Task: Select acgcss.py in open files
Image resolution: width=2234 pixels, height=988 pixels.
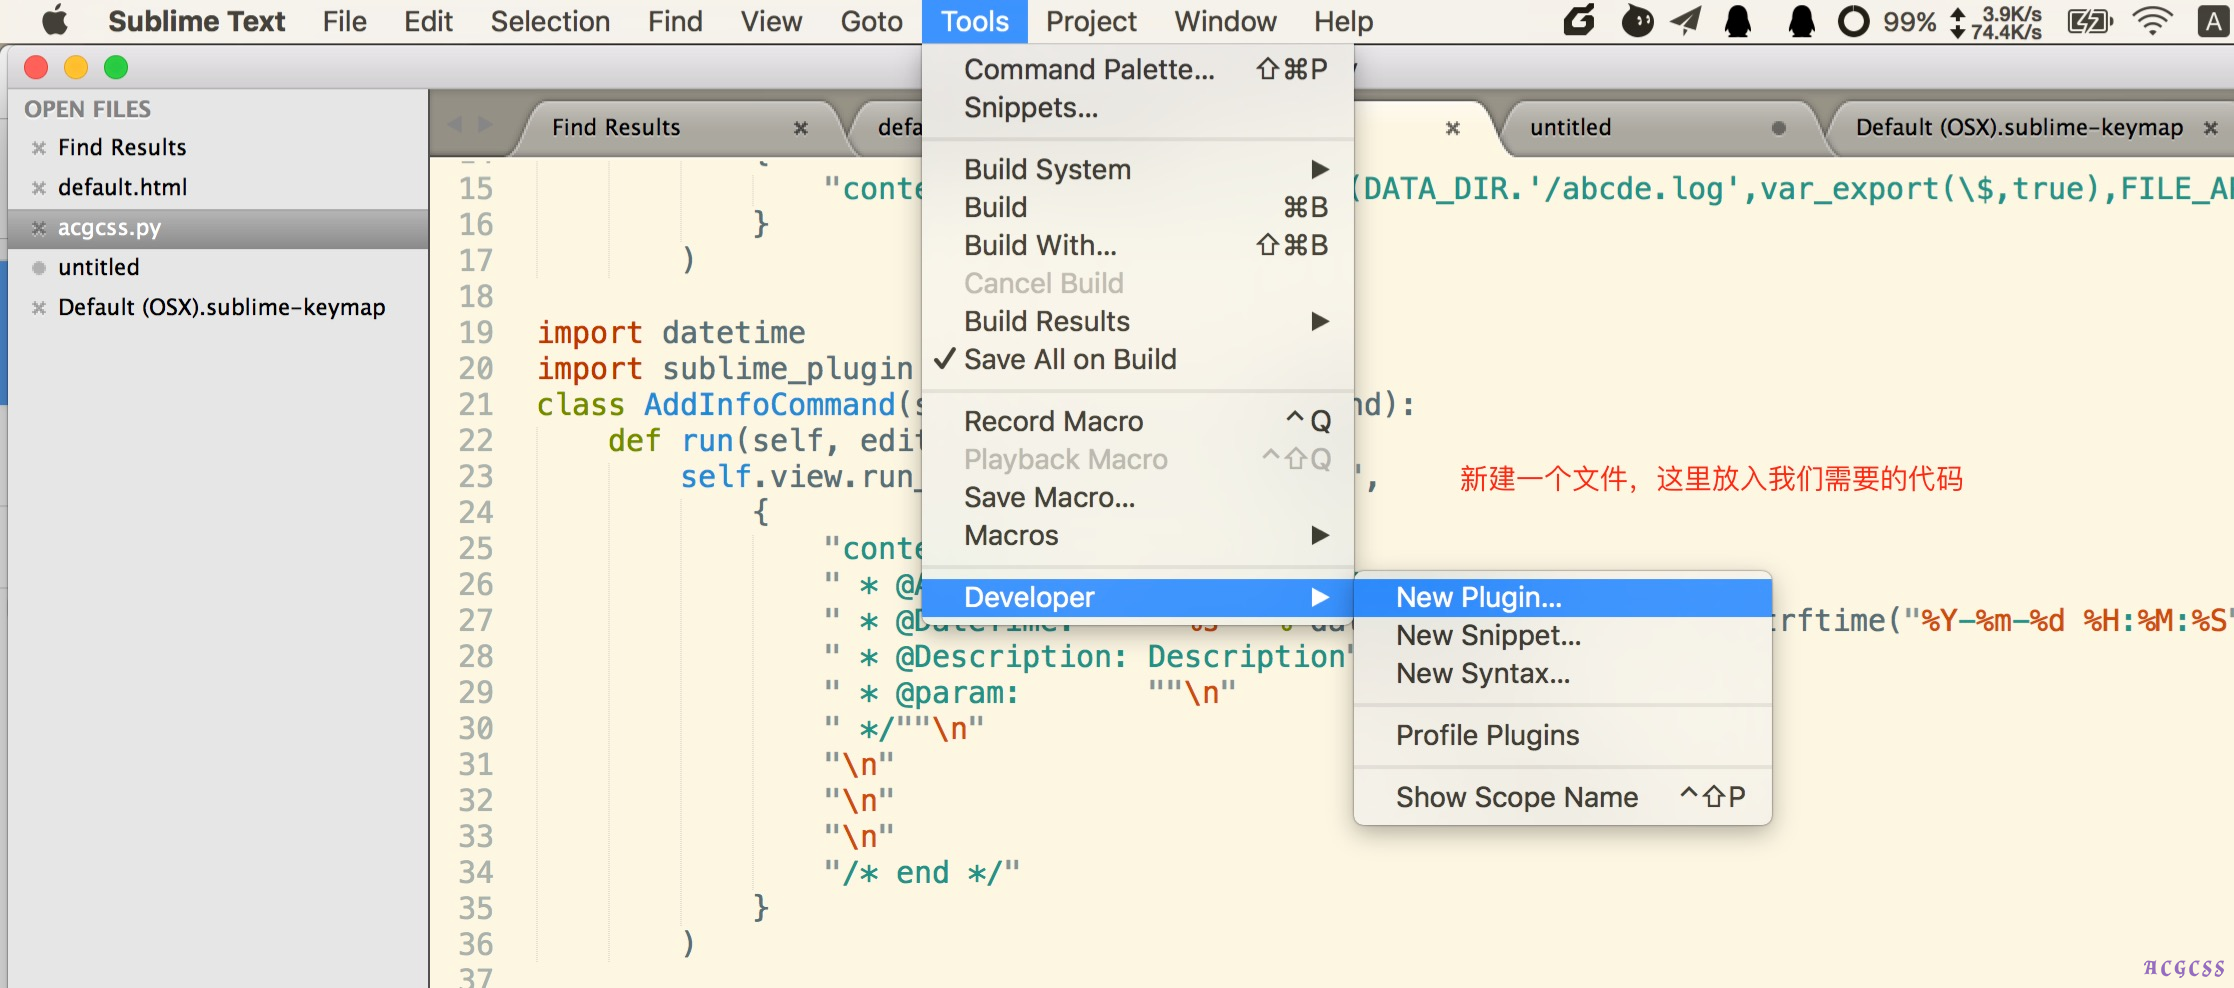Action: 218,228
